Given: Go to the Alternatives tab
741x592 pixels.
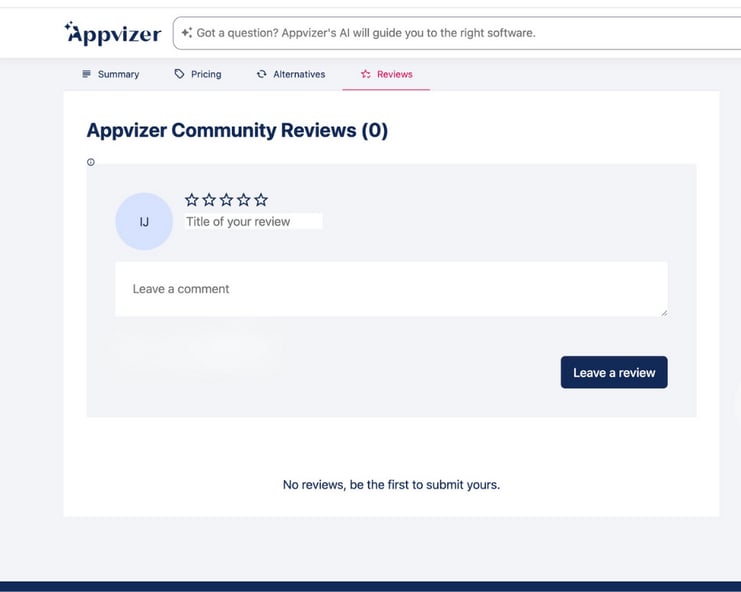Looking at the screenshot, I should (x=290, y=74).
